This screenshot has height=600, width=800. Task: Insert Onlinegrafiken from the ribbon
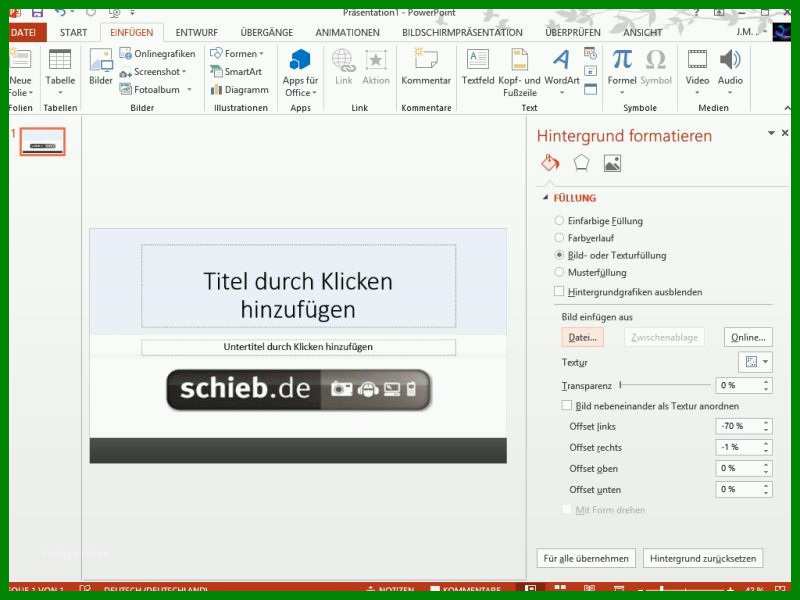[157, 54]
